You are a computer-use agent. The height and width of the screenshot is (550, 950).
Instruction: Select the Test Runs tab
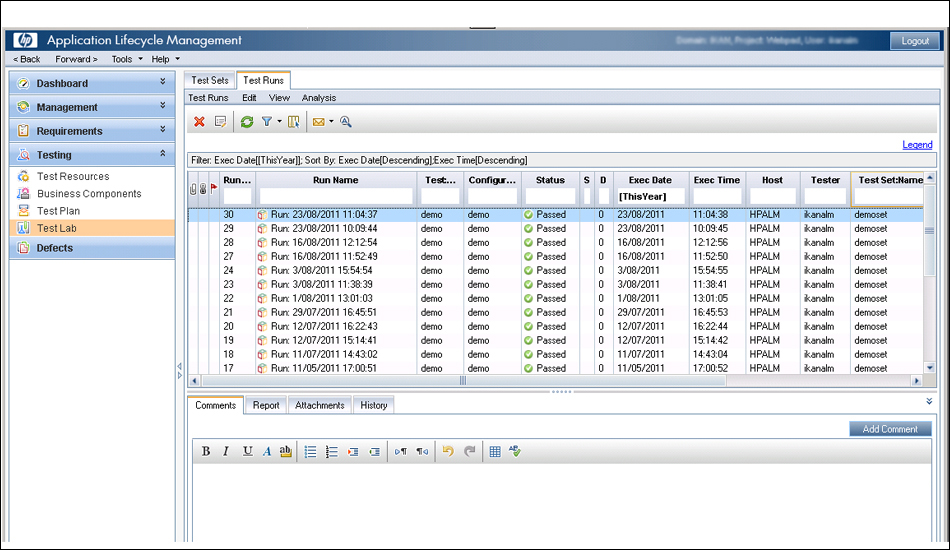pos(264,80)
